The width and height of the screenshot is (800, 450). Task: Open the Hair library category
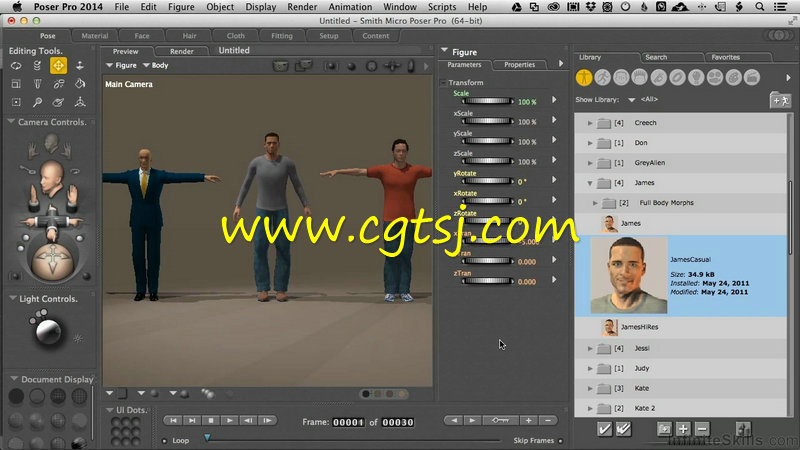point(639,78)
